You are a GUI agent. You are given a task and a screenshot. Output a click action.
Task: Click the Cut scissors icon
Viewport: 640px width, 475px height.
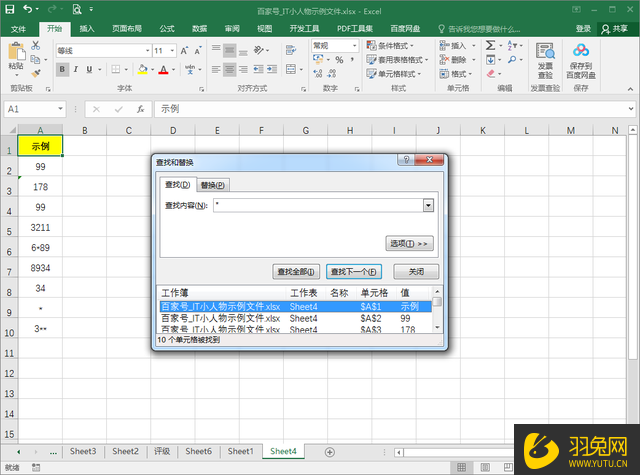click(x=36, y=45)
